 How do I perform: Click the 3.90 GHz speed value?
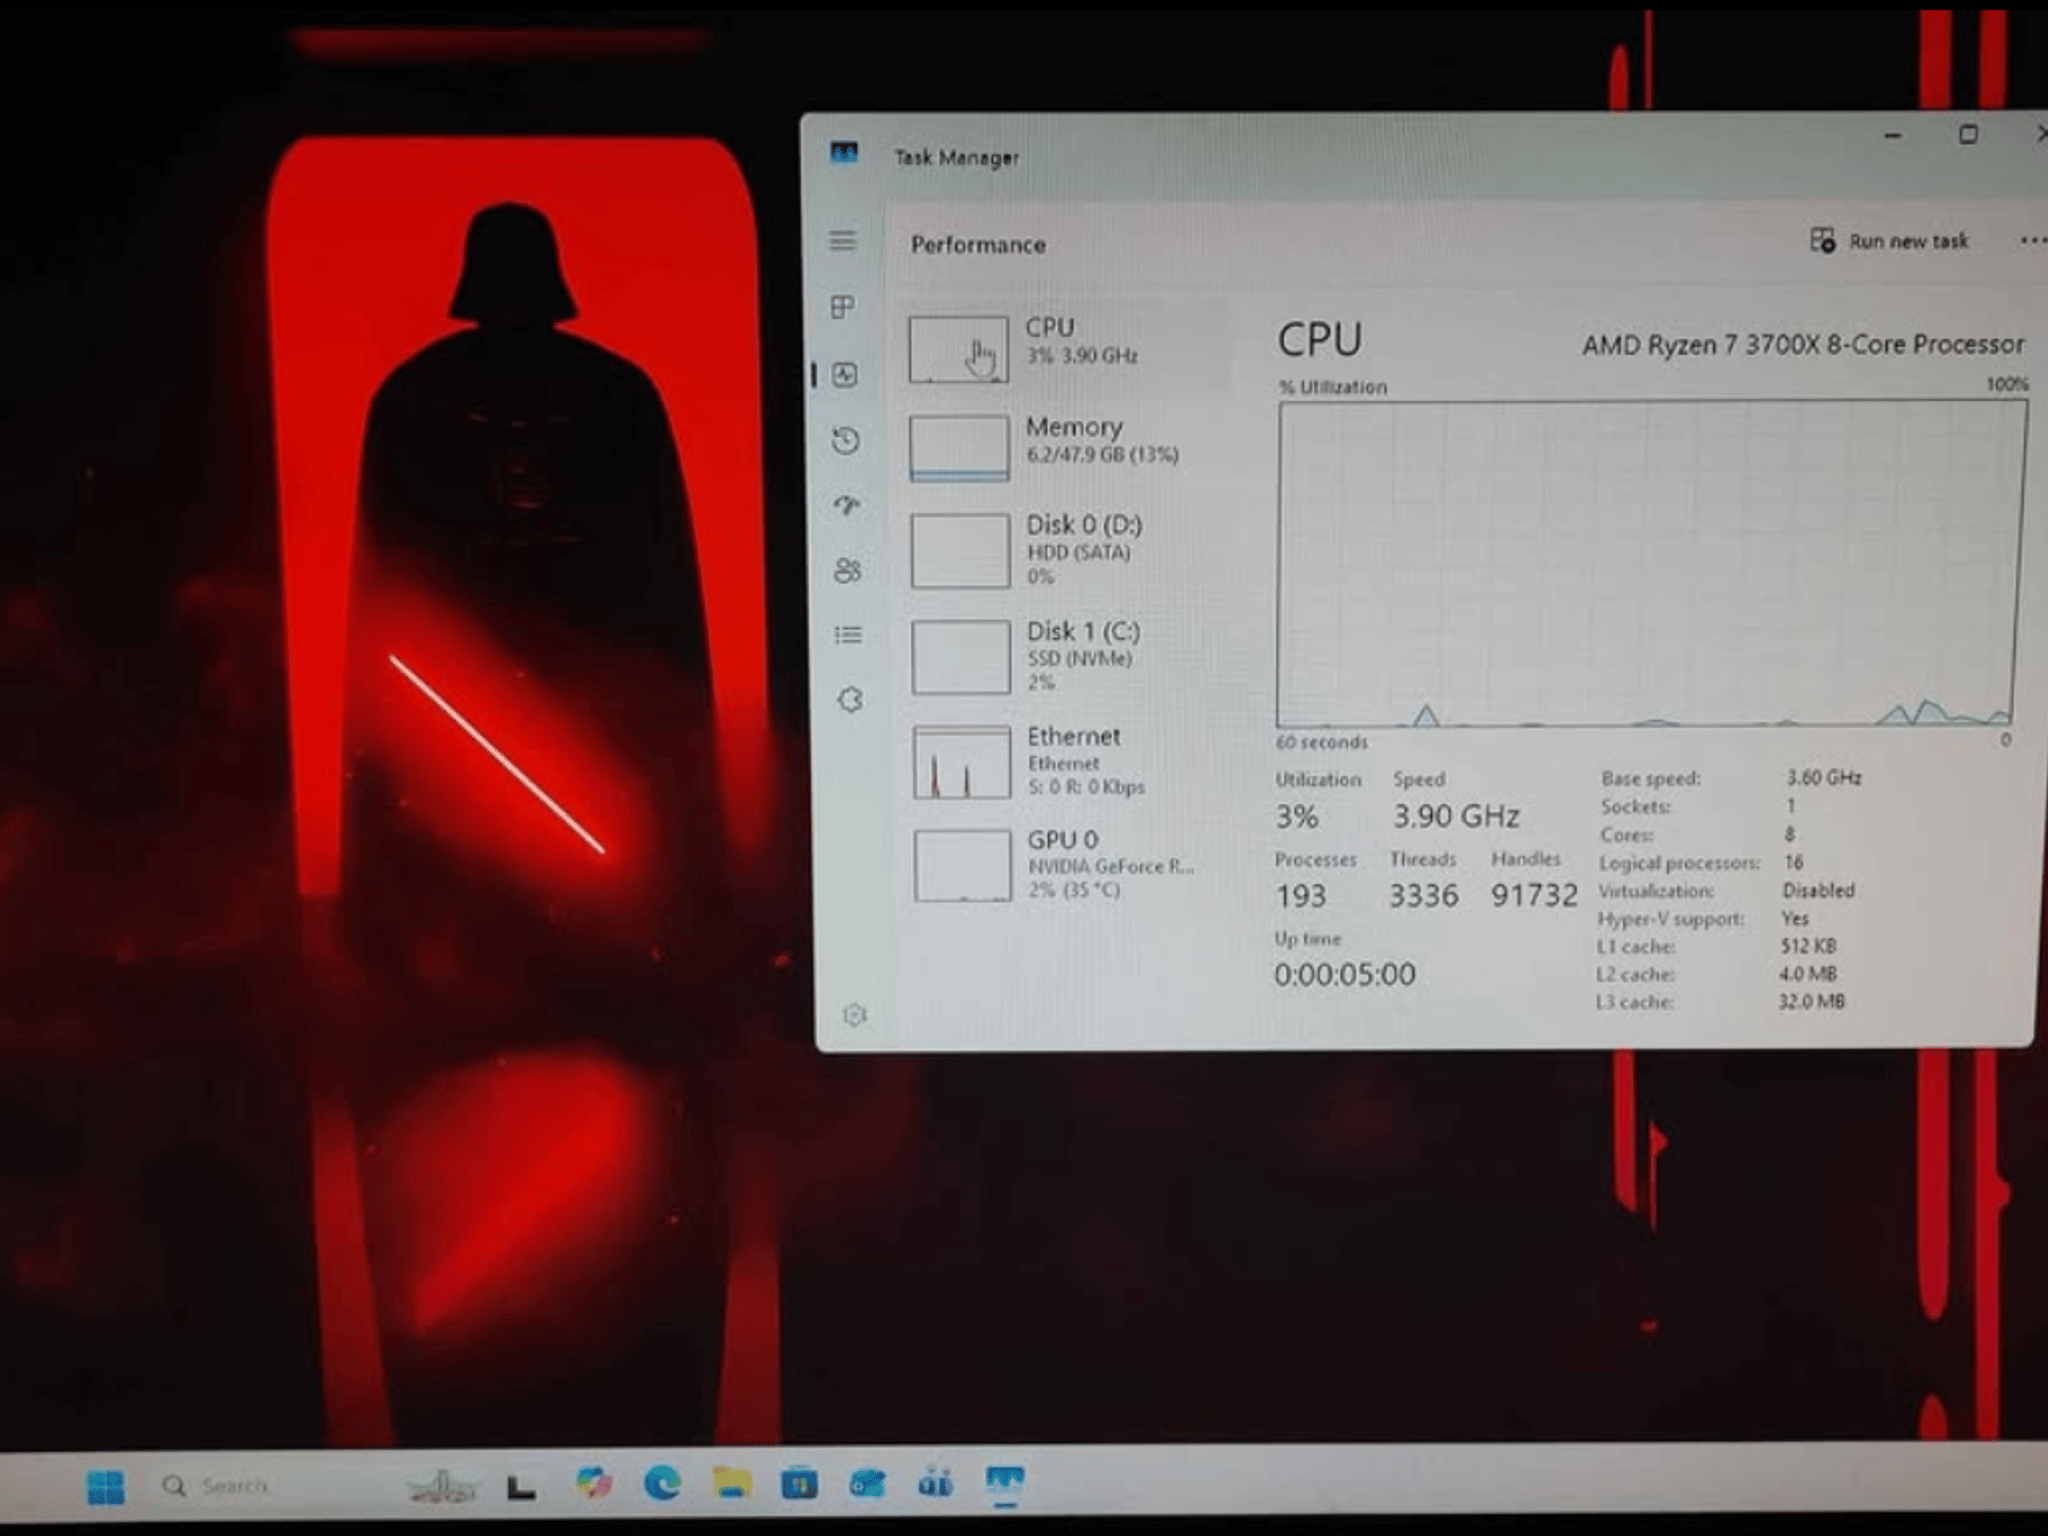1457,816
